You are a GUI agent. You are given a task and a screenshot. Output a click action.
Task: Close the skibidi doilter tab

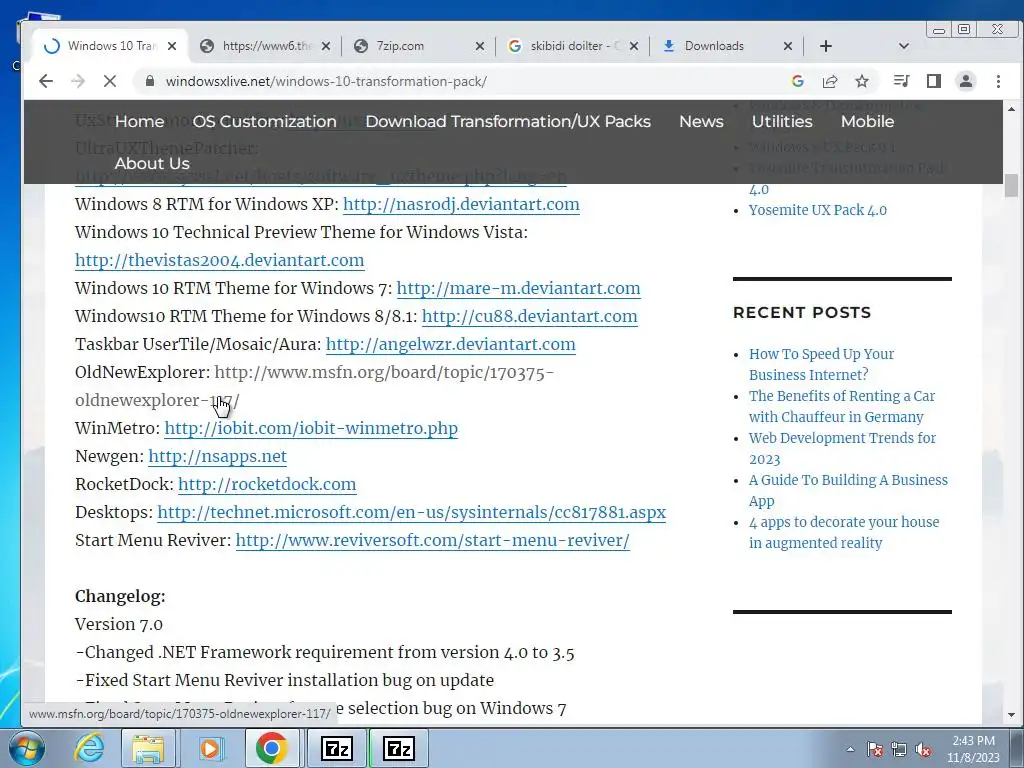tap(633, 46)
